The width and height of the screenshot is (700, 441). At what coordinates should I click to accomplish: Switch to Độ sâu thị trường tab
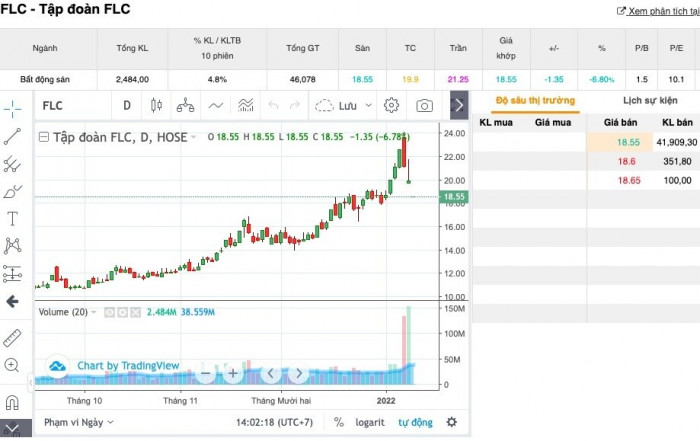535,100
